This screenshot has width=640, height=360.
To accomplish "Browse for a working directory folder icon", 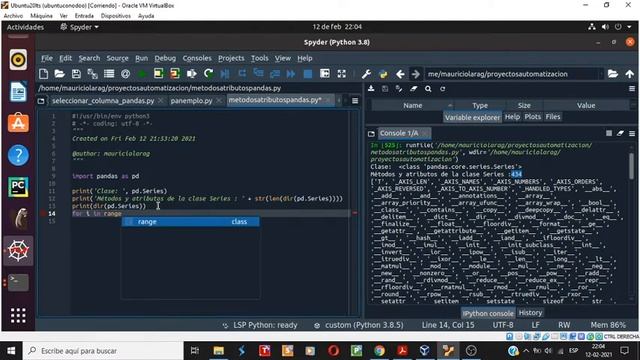I will pos(613,74).
